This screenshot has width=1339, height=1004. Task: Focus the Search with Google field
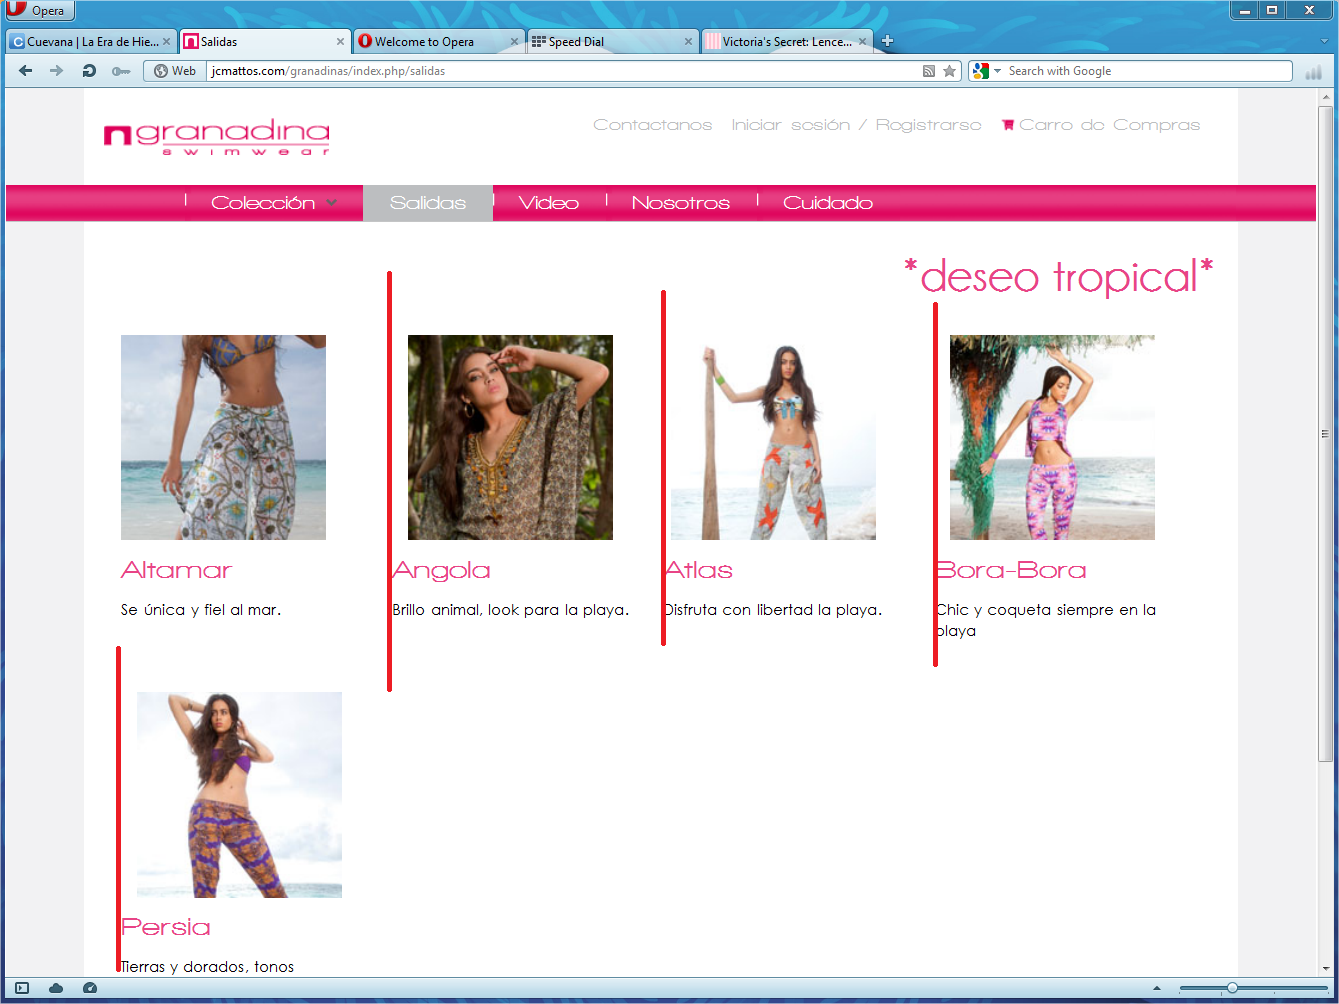tap(1148, 71)
